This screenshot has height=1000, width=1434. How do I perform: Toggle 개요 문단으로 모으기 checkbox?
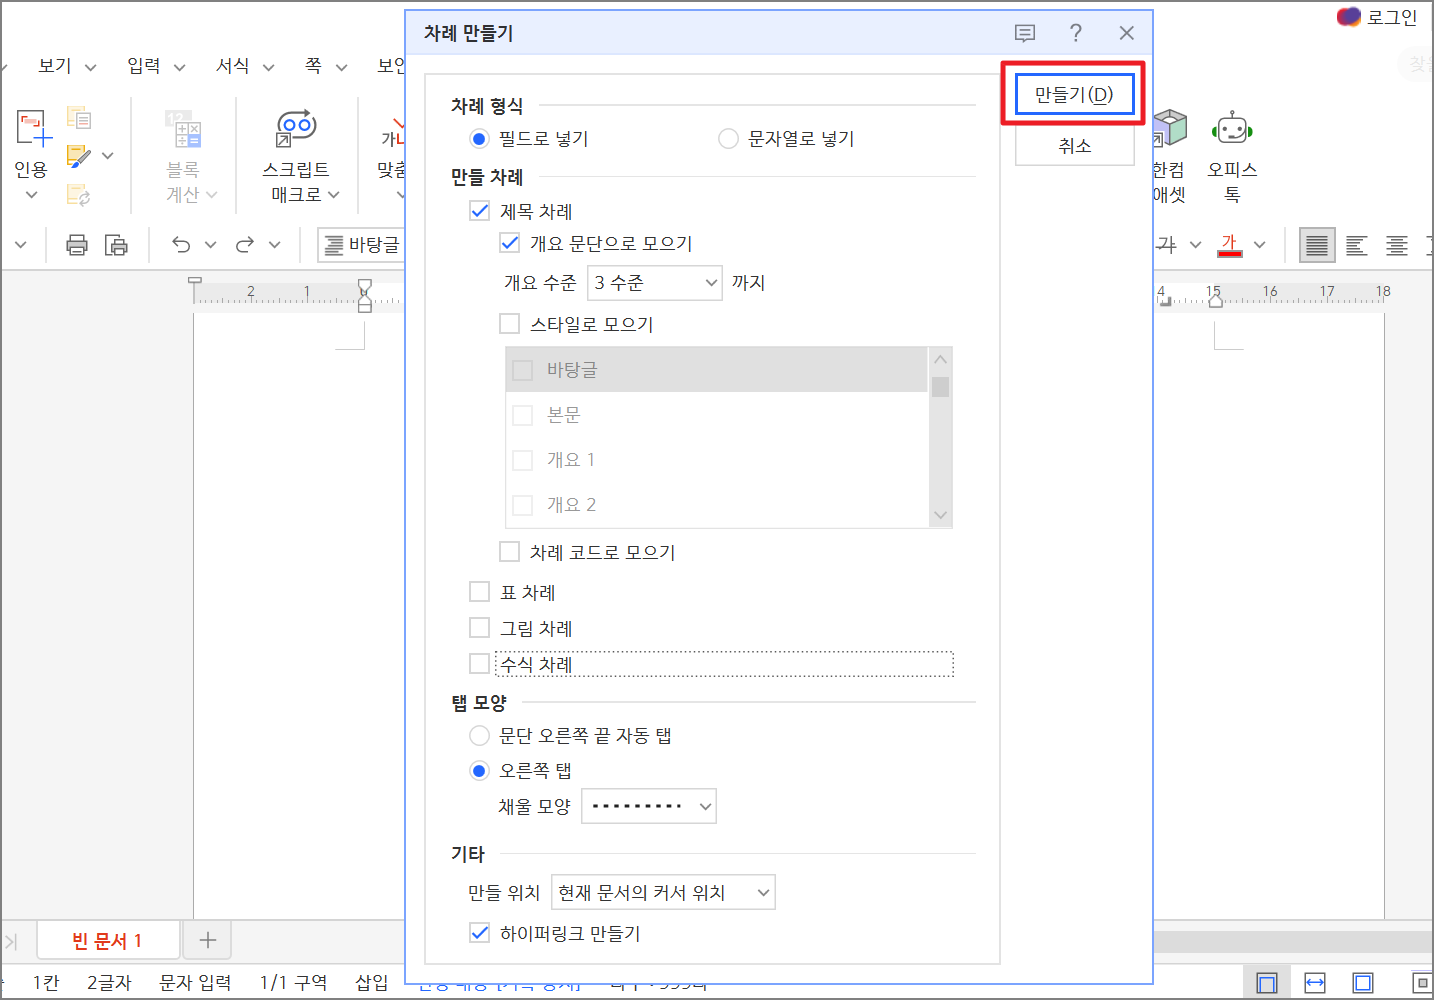(x=510, y=243)
